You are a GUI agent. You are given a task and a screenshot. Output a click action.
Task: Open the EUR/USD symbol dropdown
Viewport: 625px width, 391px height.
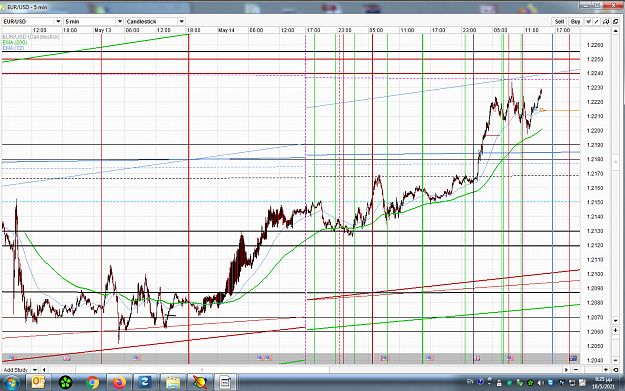coord(31,22)
